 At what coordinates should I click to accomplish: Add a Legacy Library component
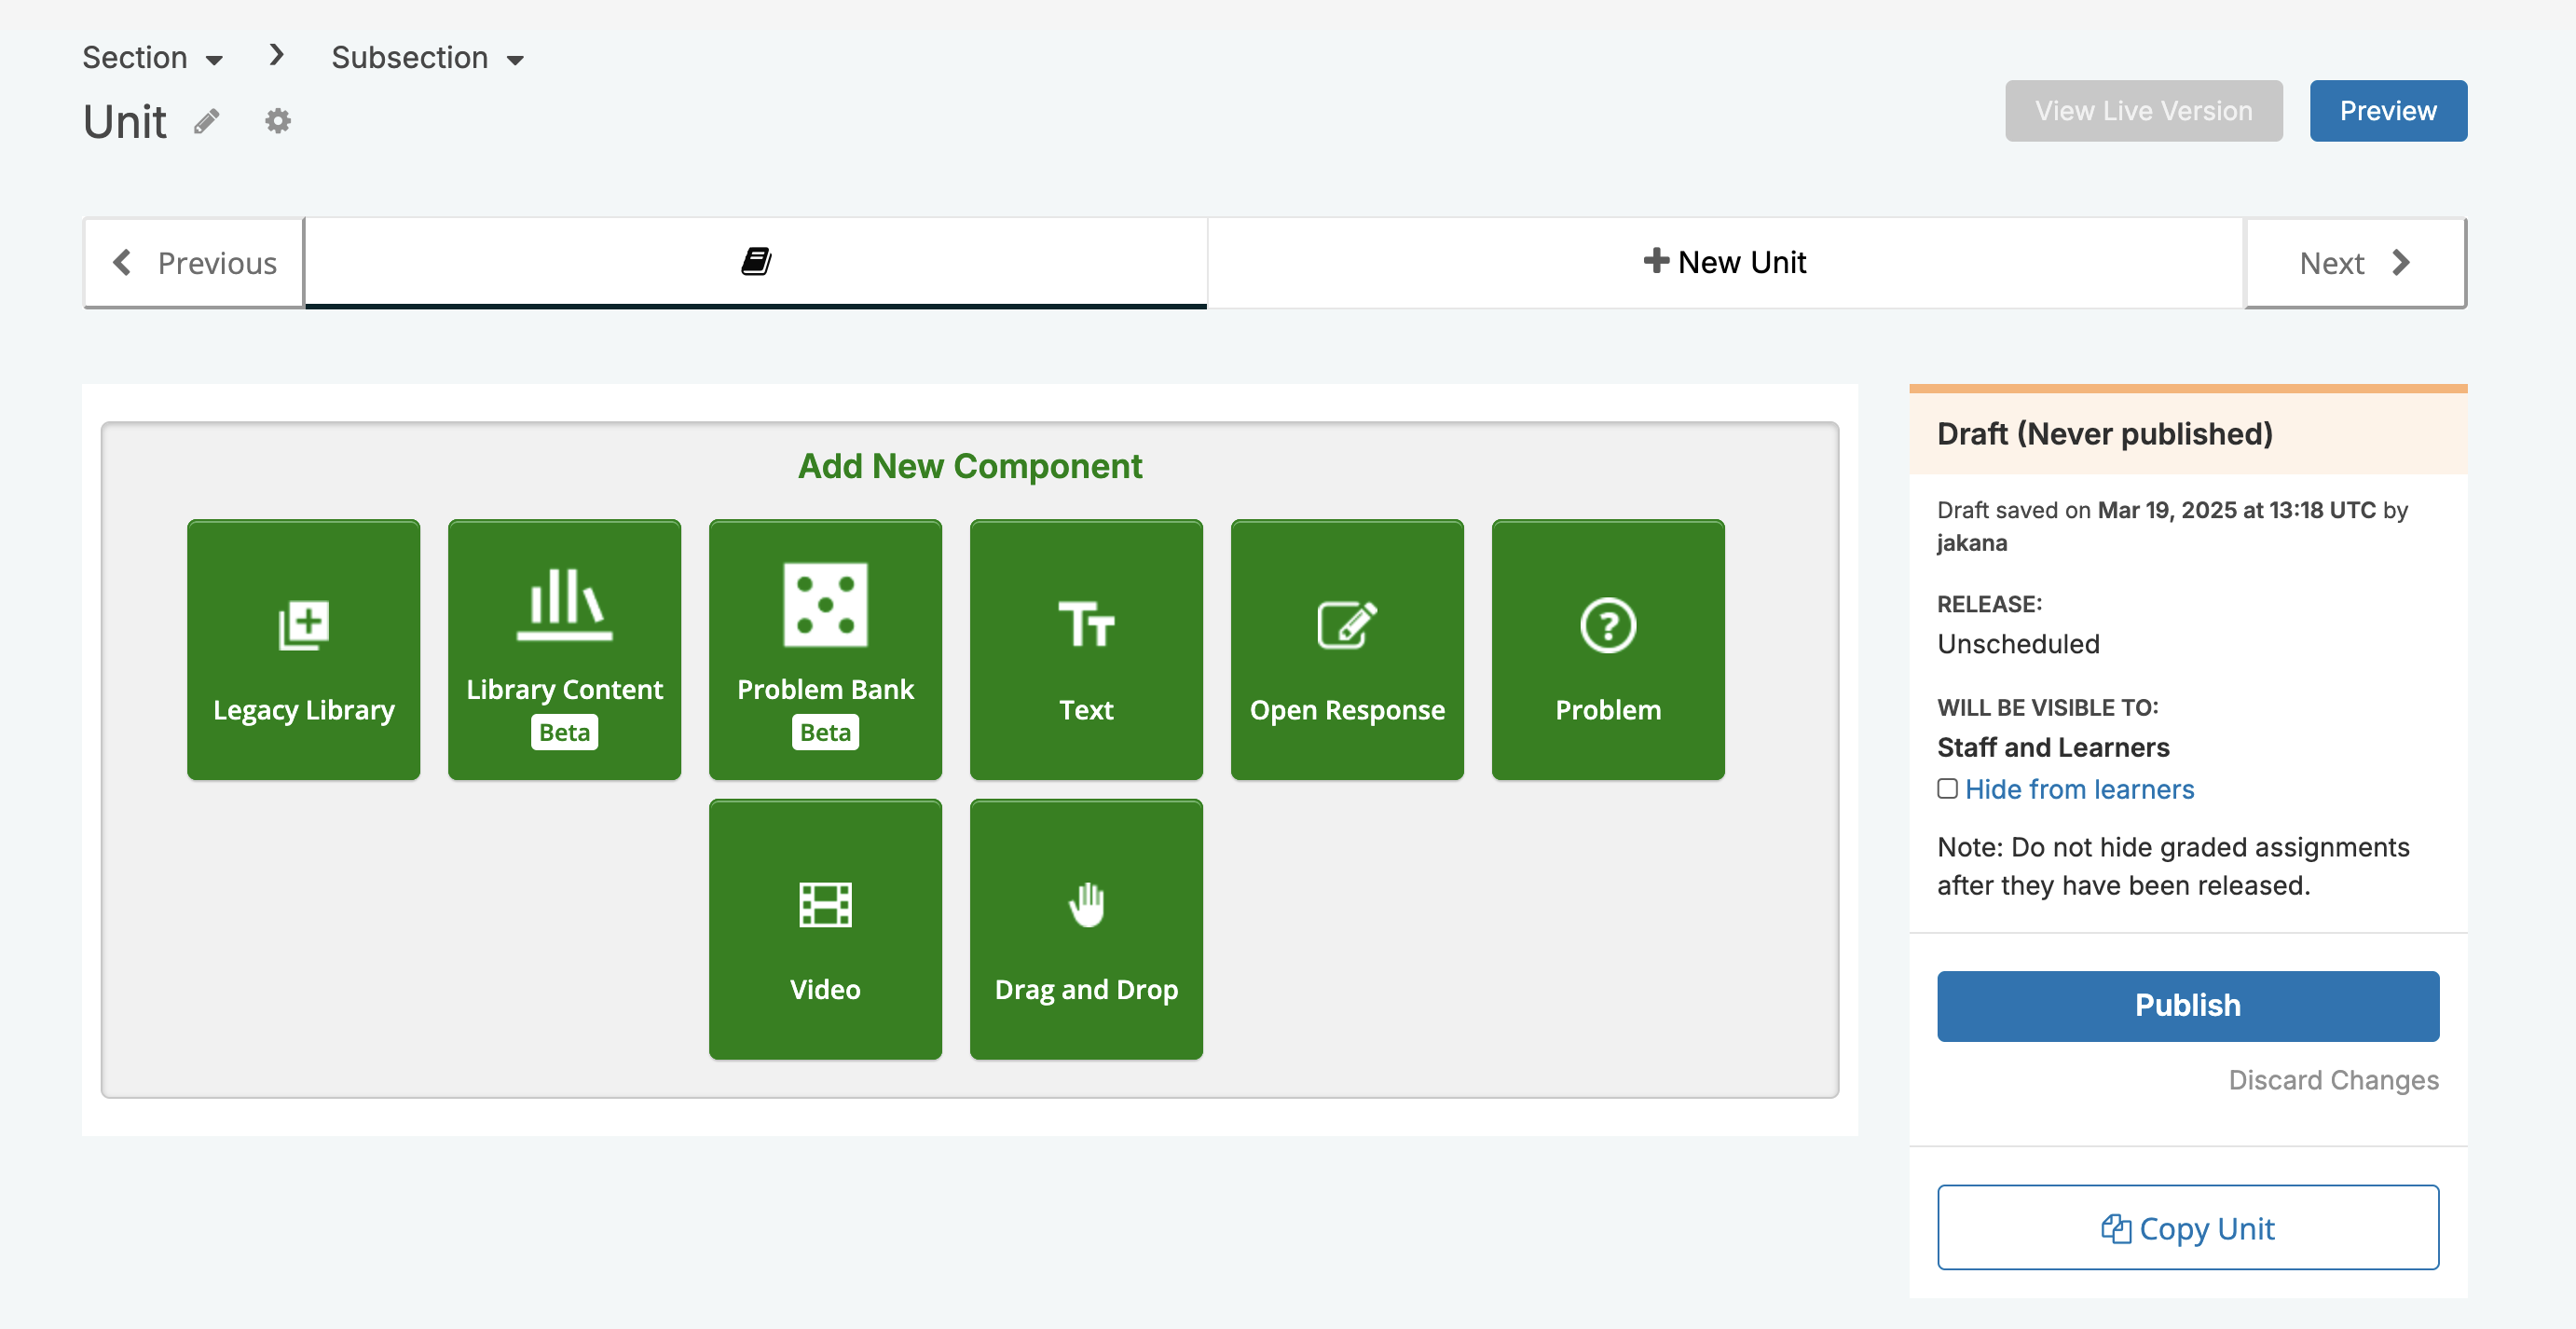click(303, 649)
